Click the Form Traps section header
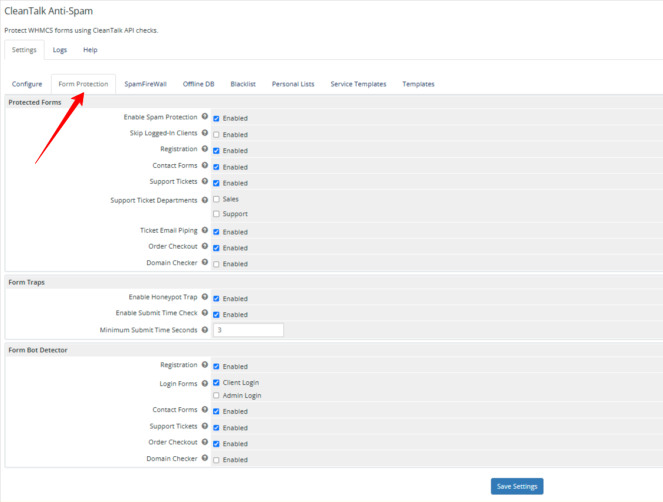This screenshot has height=502, width=663. pos(26,282)
